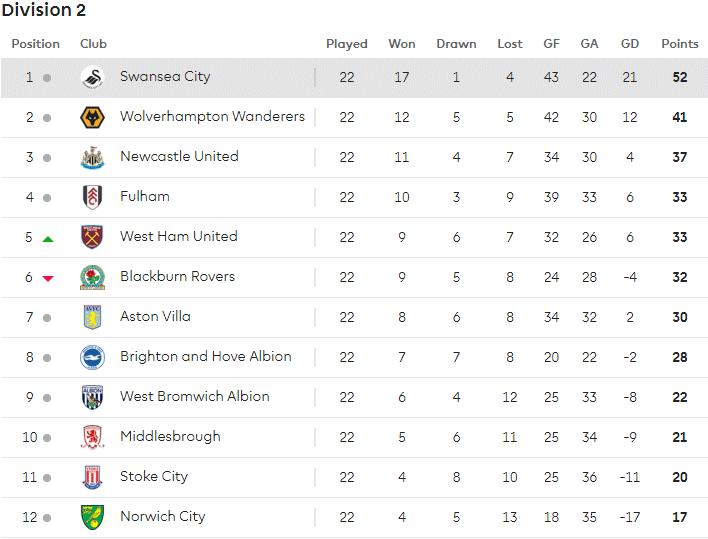The width and height of the screenshot is (708, 539).
Task: Click the West Bromwich Albion crest
Action: click(93, 397)
